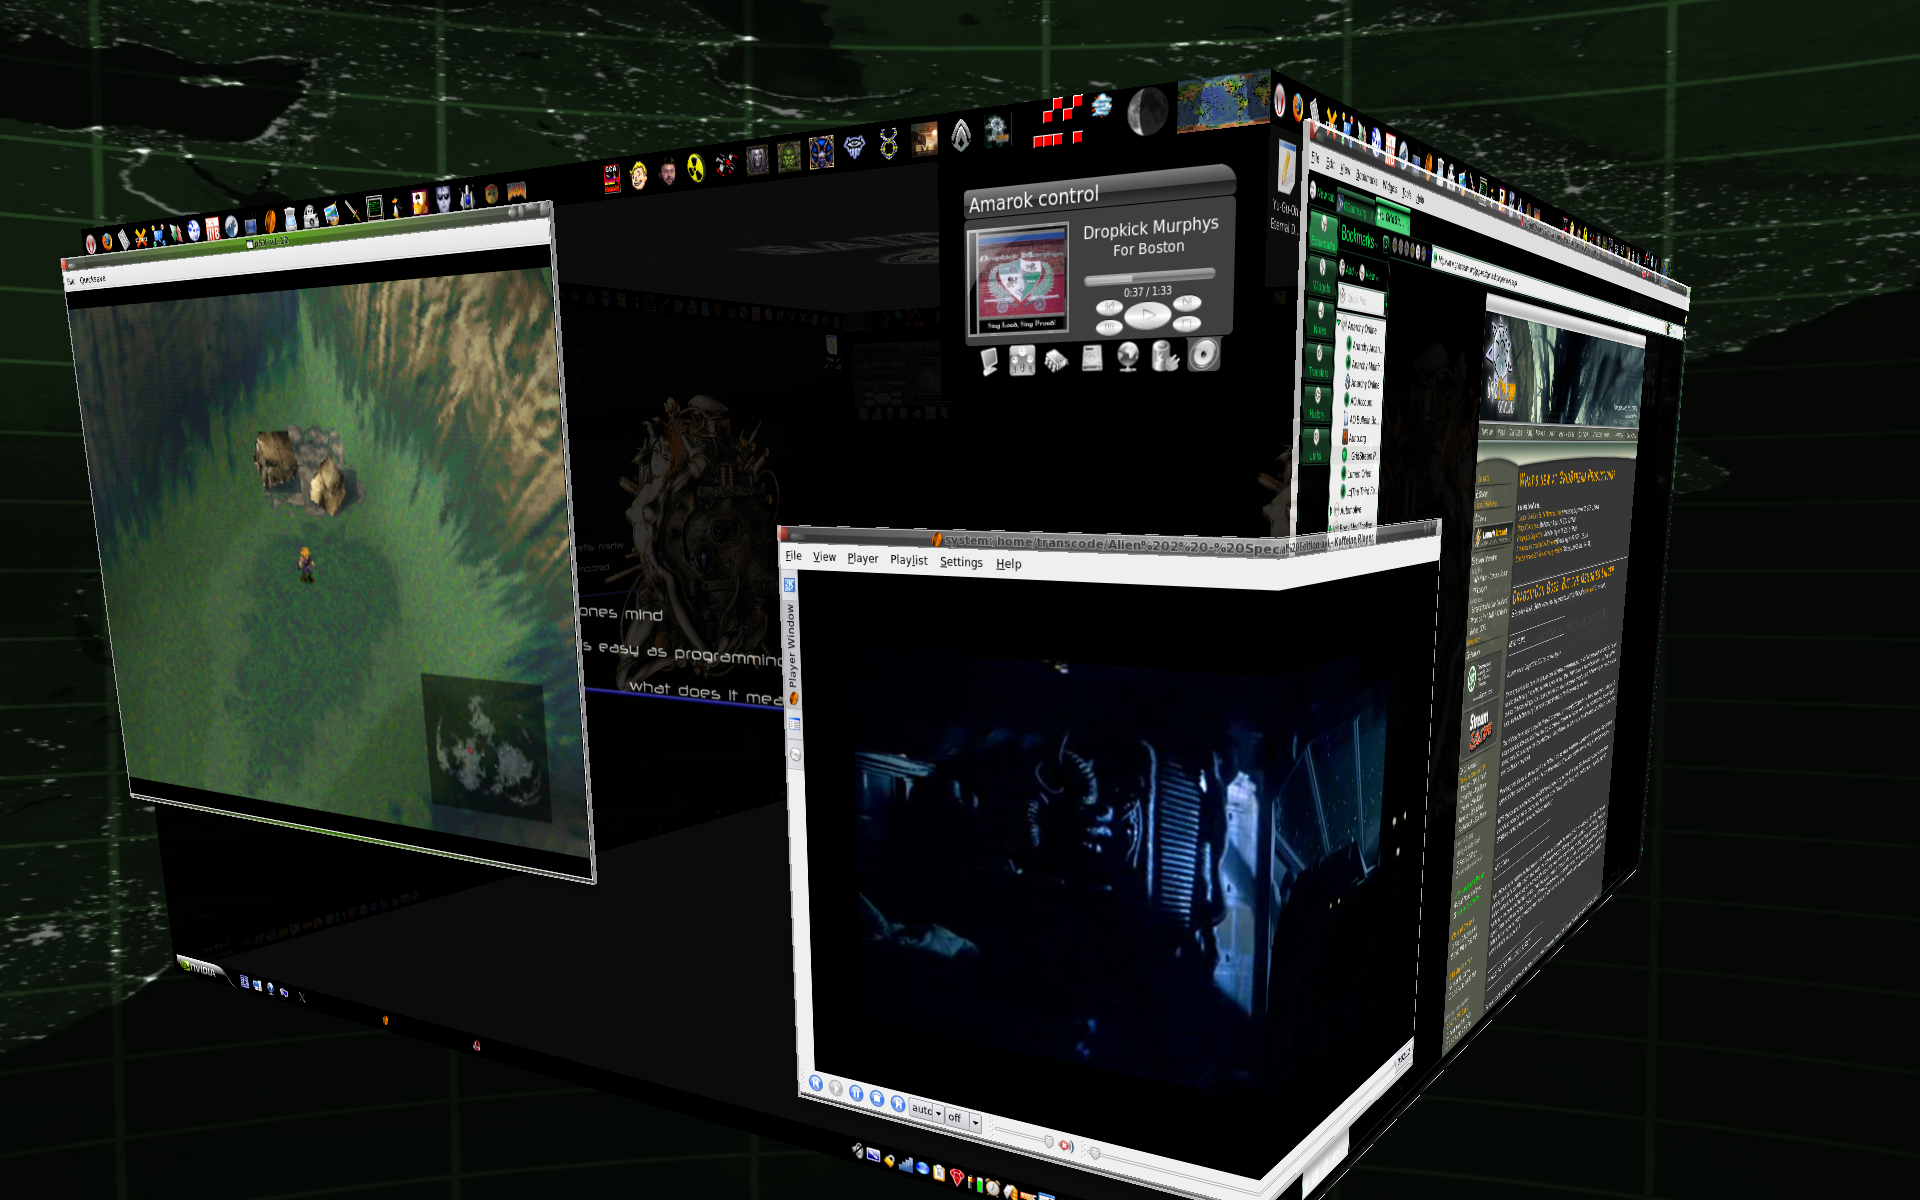Click the hard drive icon below Amarok

pos(1092,357)
